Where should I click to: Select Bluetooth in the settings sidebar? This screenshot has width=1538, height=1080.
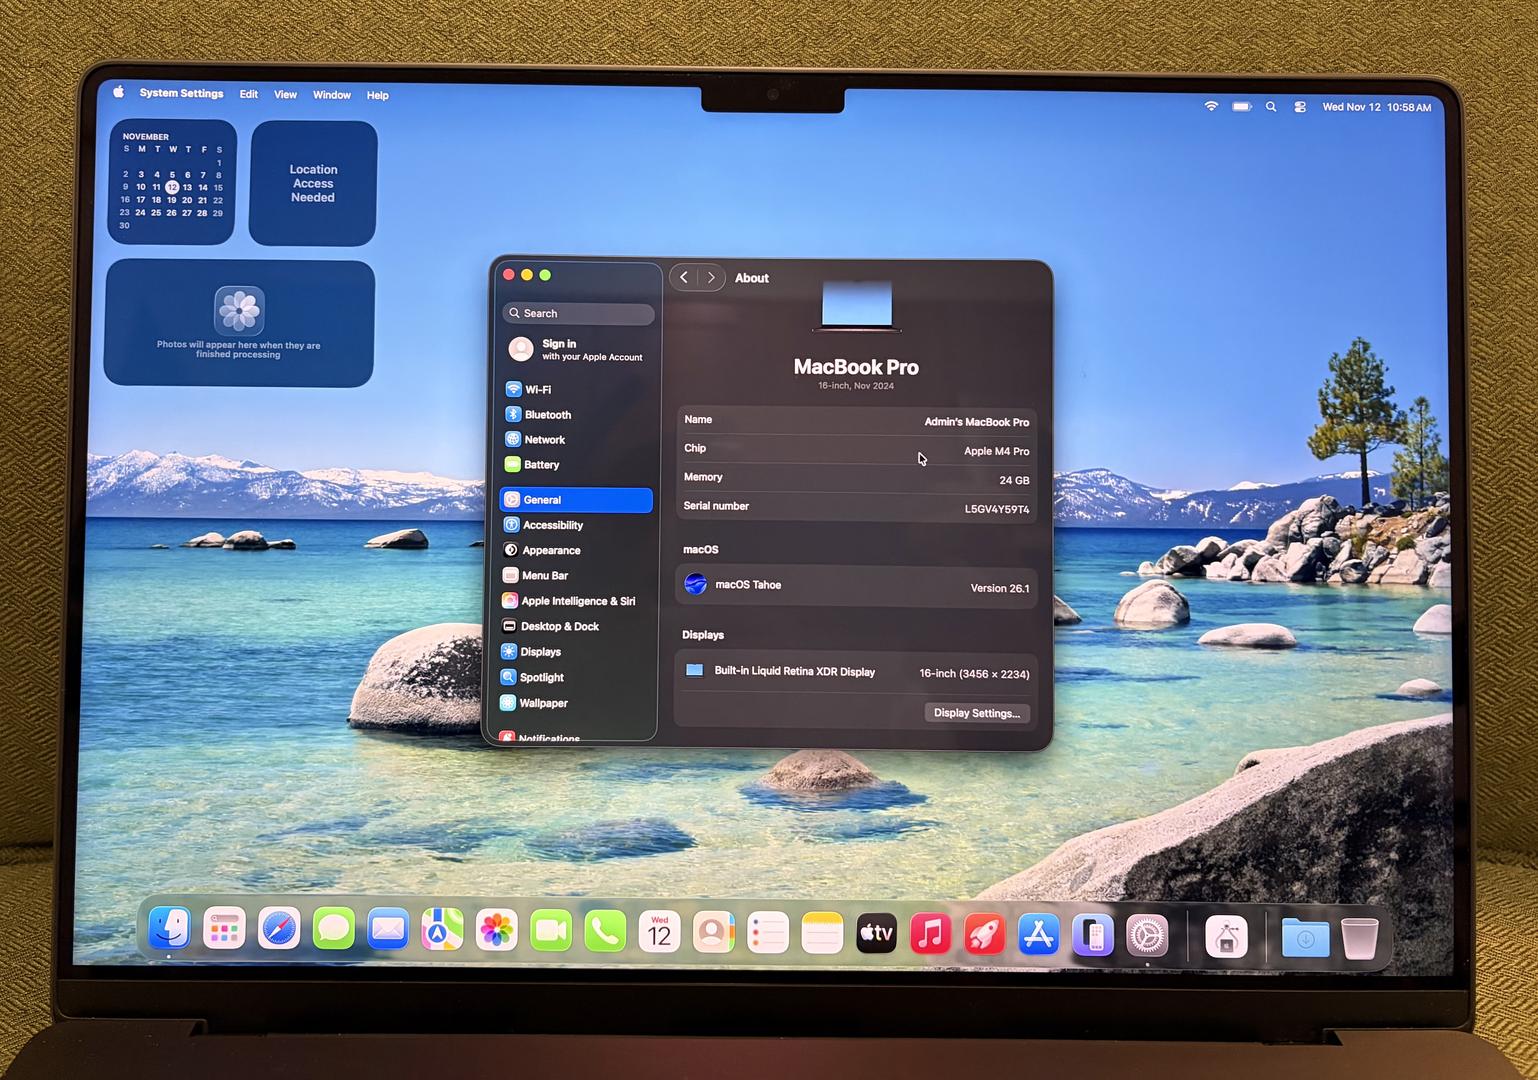point(547,414)
